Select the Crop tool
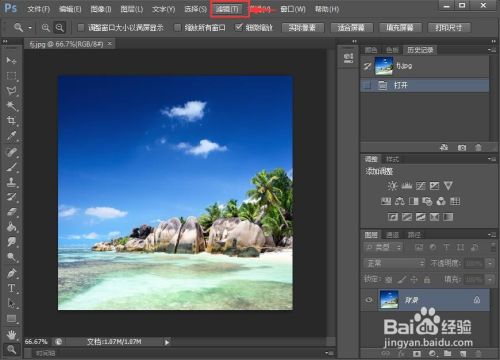The width and height of the screenshot is (500, 360). click(x=11, y=121)
